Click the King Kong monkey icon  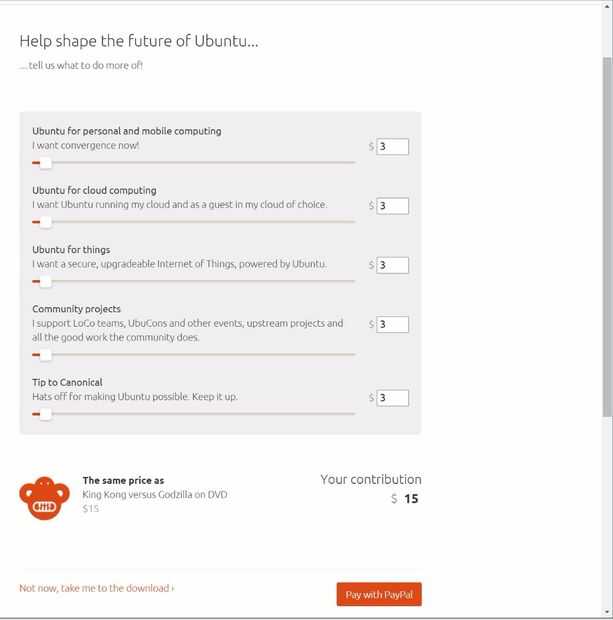click(x=42, y=498)
